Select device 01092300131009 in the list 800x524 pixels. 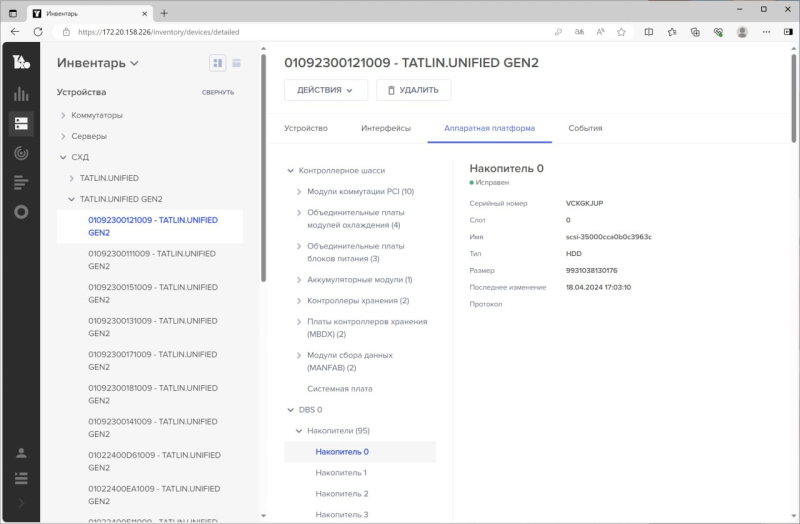(153, 327)
